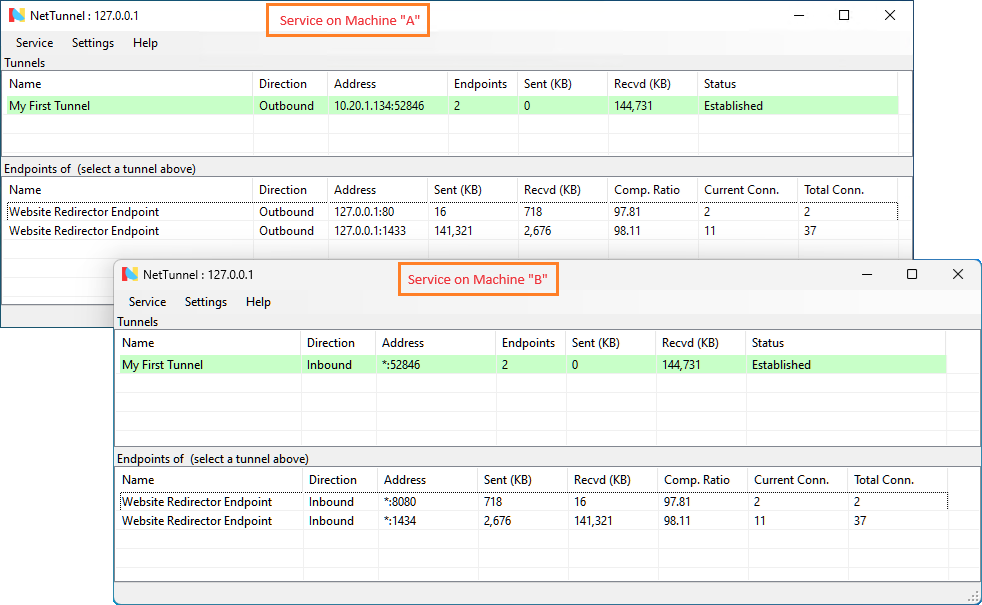
Task: Click the resize grip in the front window status bar
Action: point(973,596)
